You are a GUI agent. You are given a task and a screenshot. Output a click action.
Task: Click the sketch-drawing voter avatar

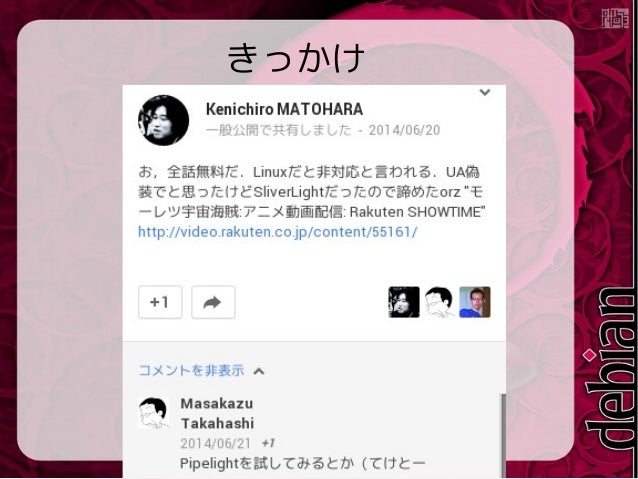click(x=439, y=302)
